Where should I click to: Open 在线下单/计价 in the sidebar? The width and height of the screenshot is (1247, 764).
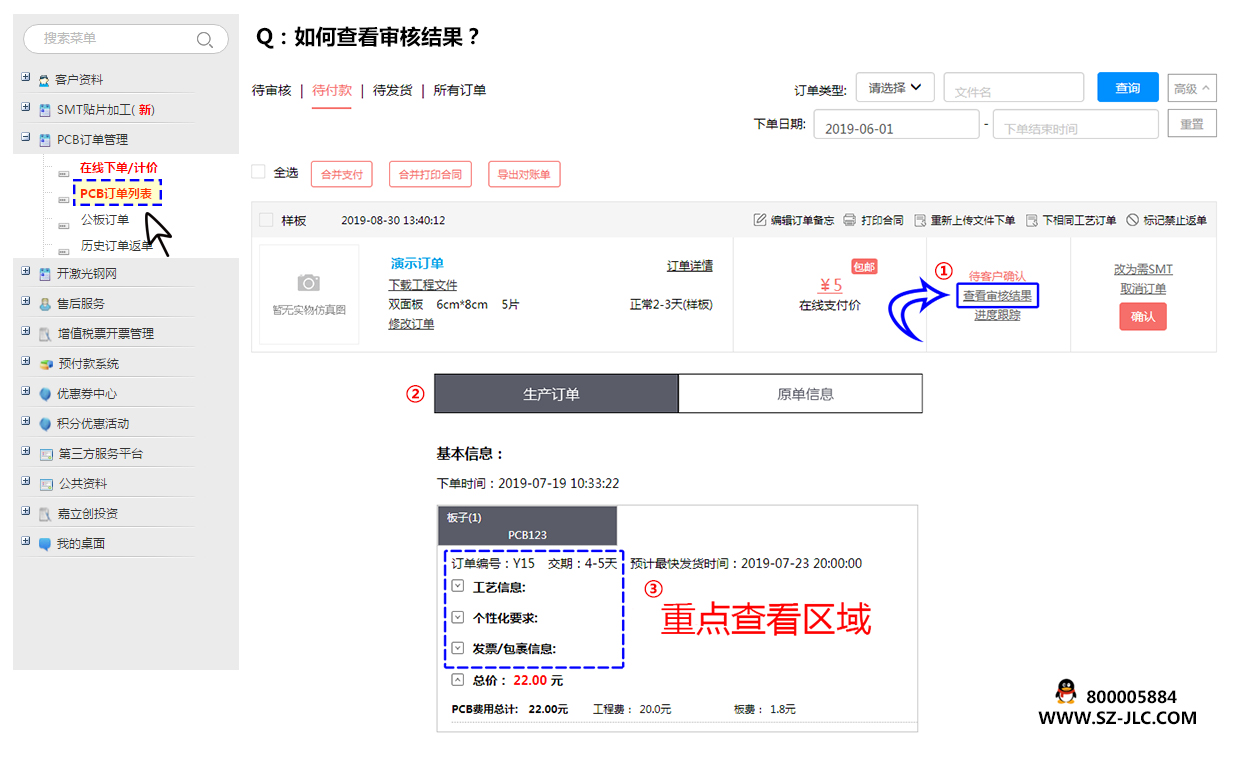(119, 168)
